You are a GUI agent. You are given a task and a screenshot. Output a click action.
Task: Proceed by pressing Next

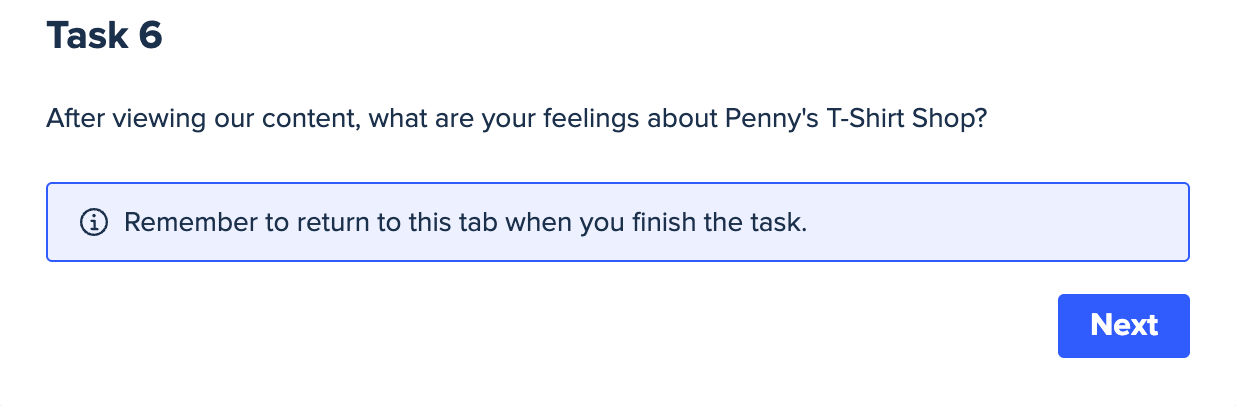click(x=1123, y=325)
